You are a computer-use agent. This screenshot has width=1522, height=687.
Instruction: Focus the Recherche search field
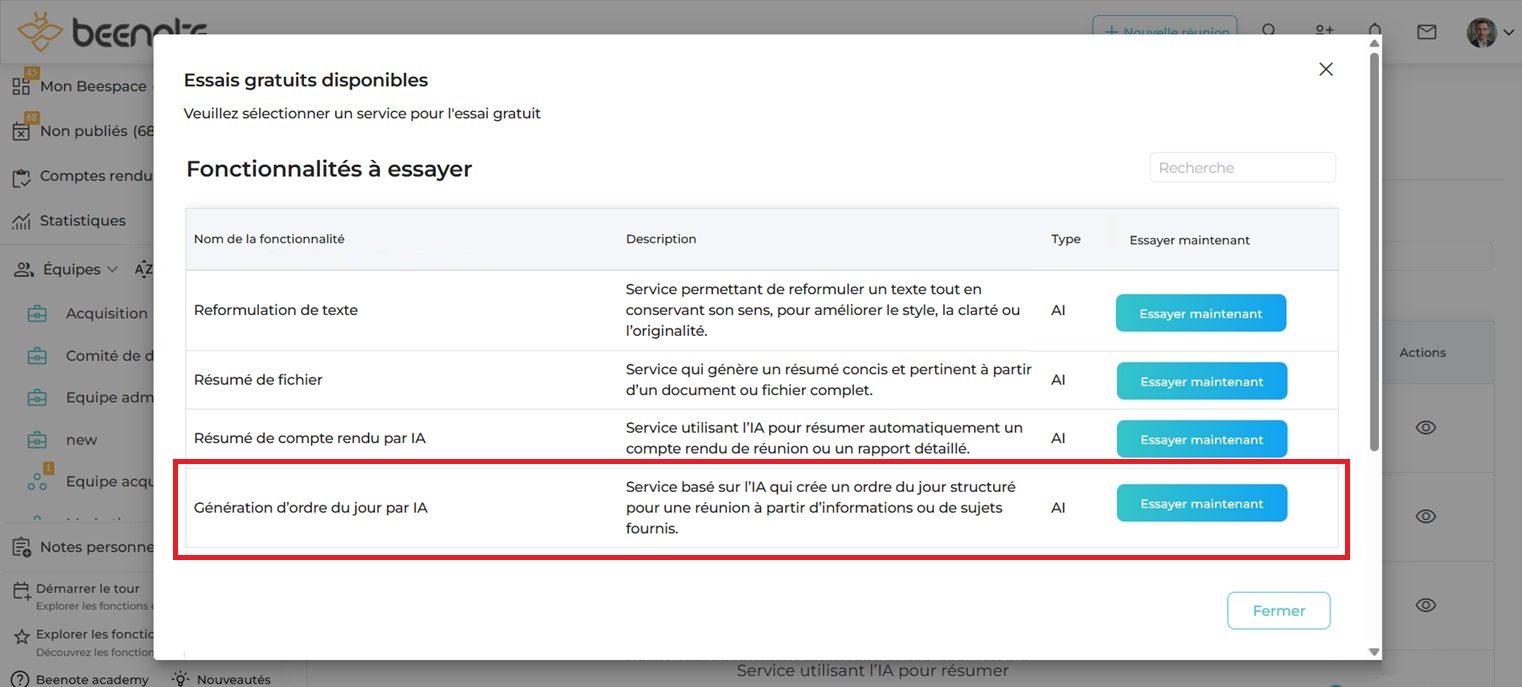pos(1242,168)
